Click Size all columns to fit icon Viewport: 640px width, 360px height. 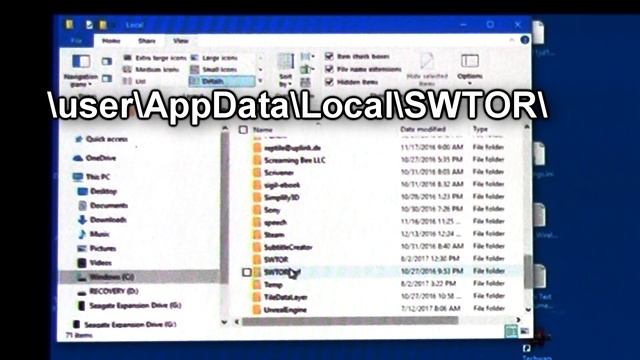305,82
